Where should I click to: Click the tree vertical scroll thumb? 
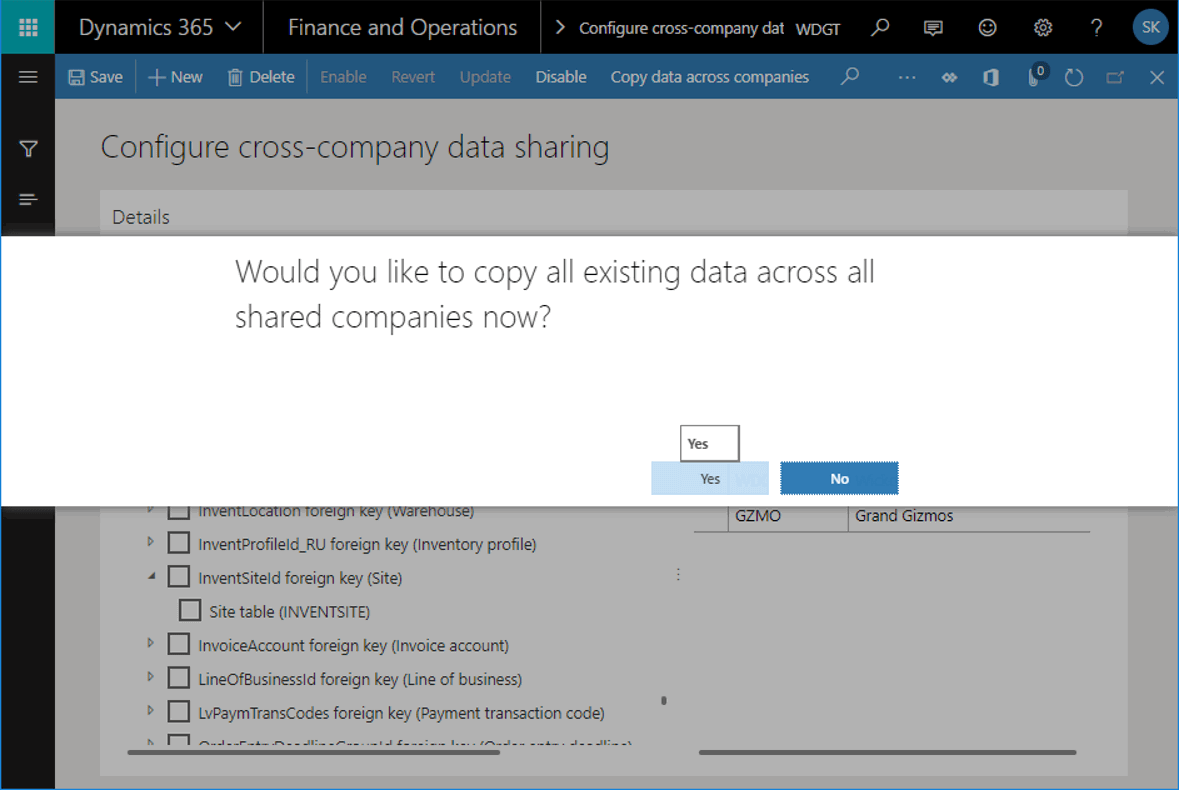664,701
